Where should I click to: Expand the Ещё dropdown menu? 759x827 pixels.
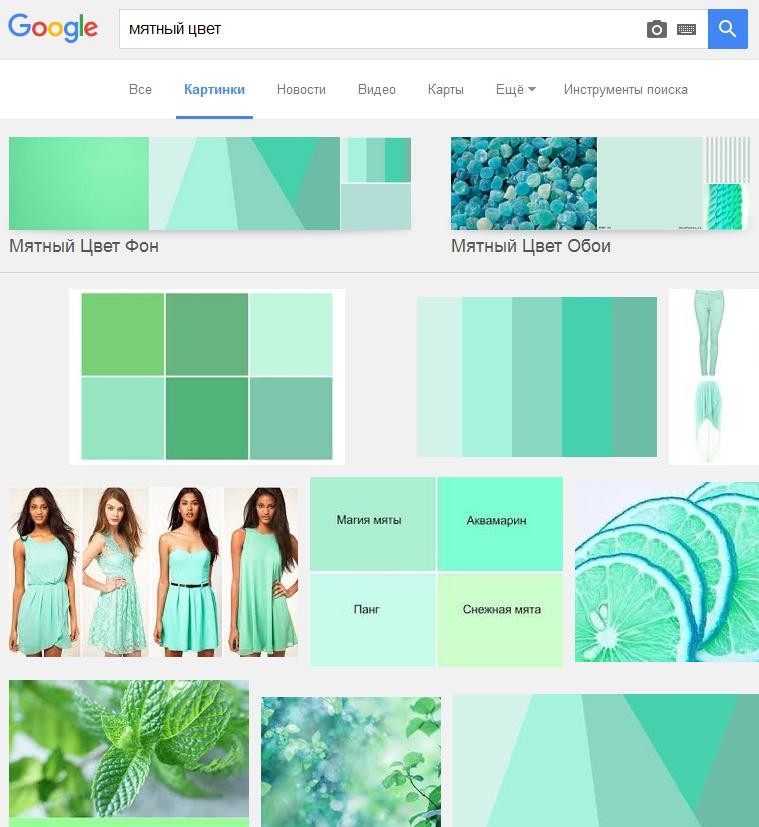(515, 89)
